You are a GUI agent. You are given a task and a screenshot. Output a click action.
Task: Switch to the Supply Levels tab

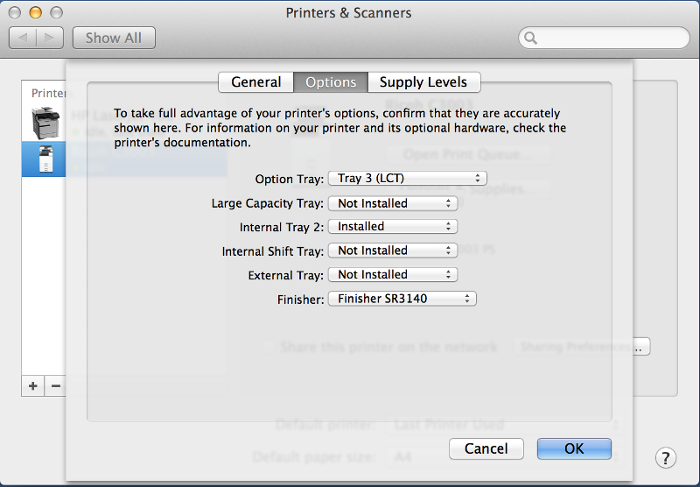click(424, 83)
